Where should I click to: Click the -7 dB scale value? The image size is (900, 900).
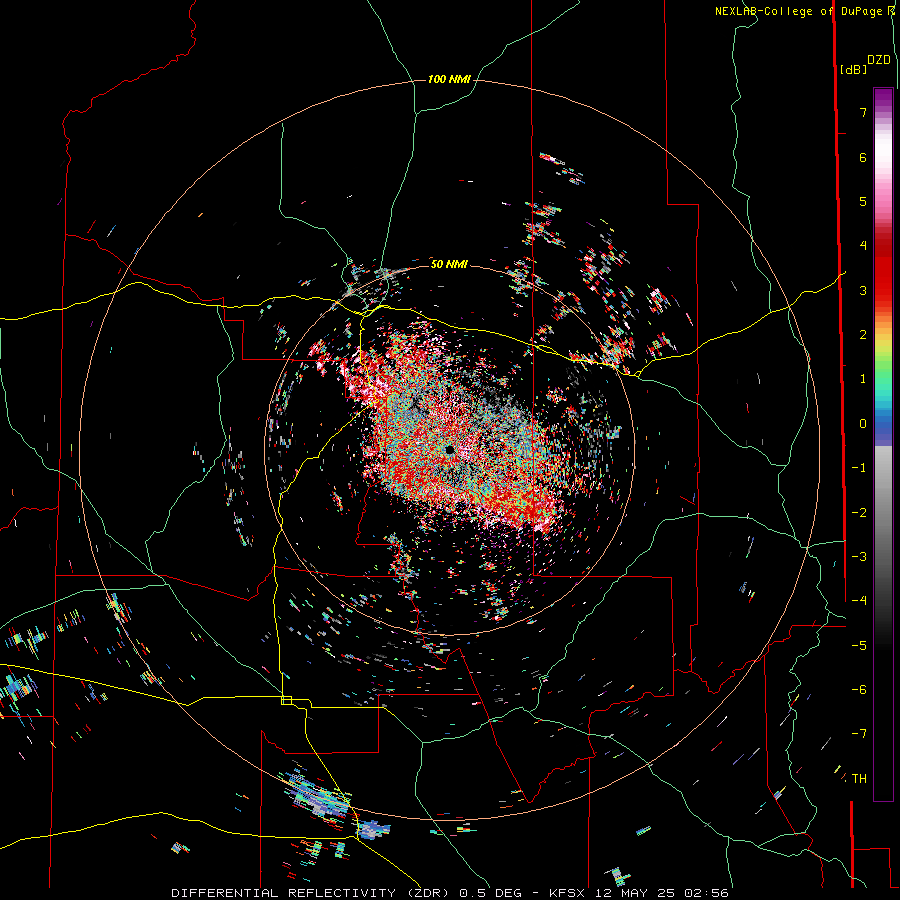pyautogui.click(x=859, y=734)
